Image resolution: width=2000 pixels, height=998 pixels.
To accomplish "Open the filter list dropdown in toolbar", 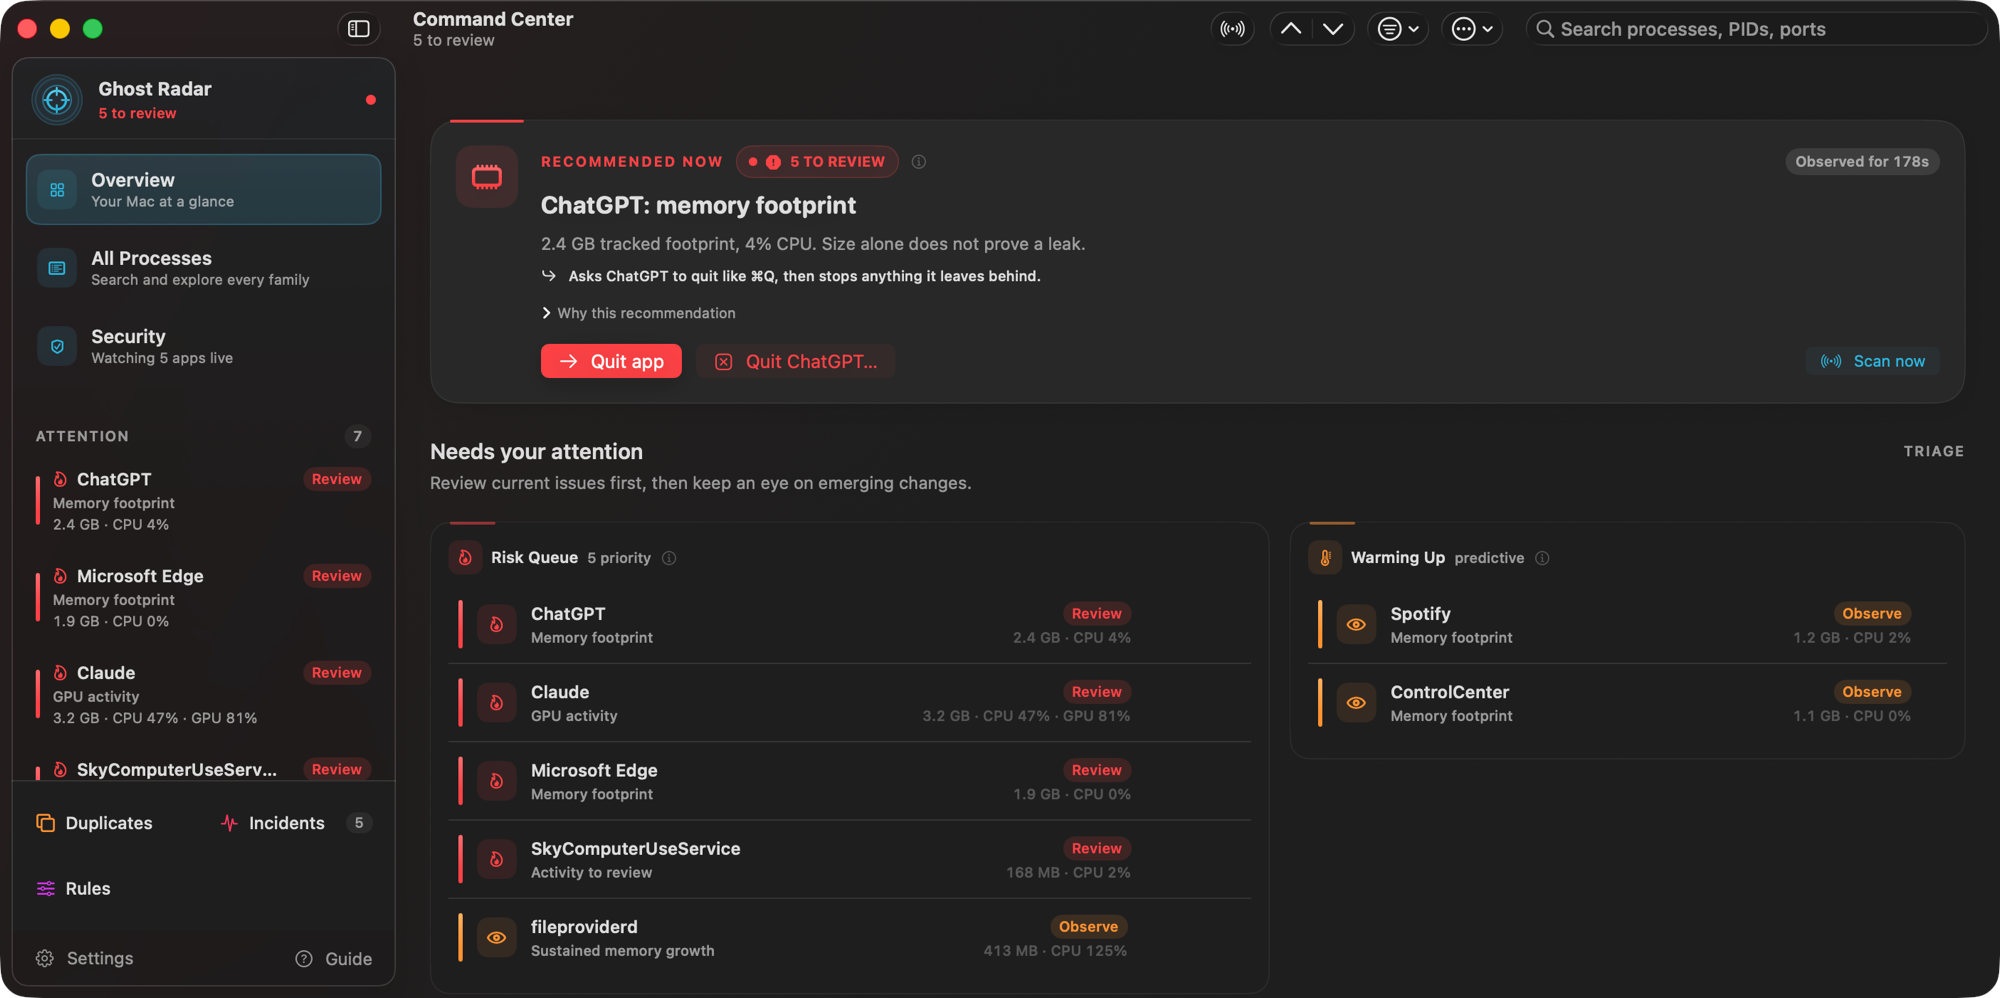I will point(1398,29).
